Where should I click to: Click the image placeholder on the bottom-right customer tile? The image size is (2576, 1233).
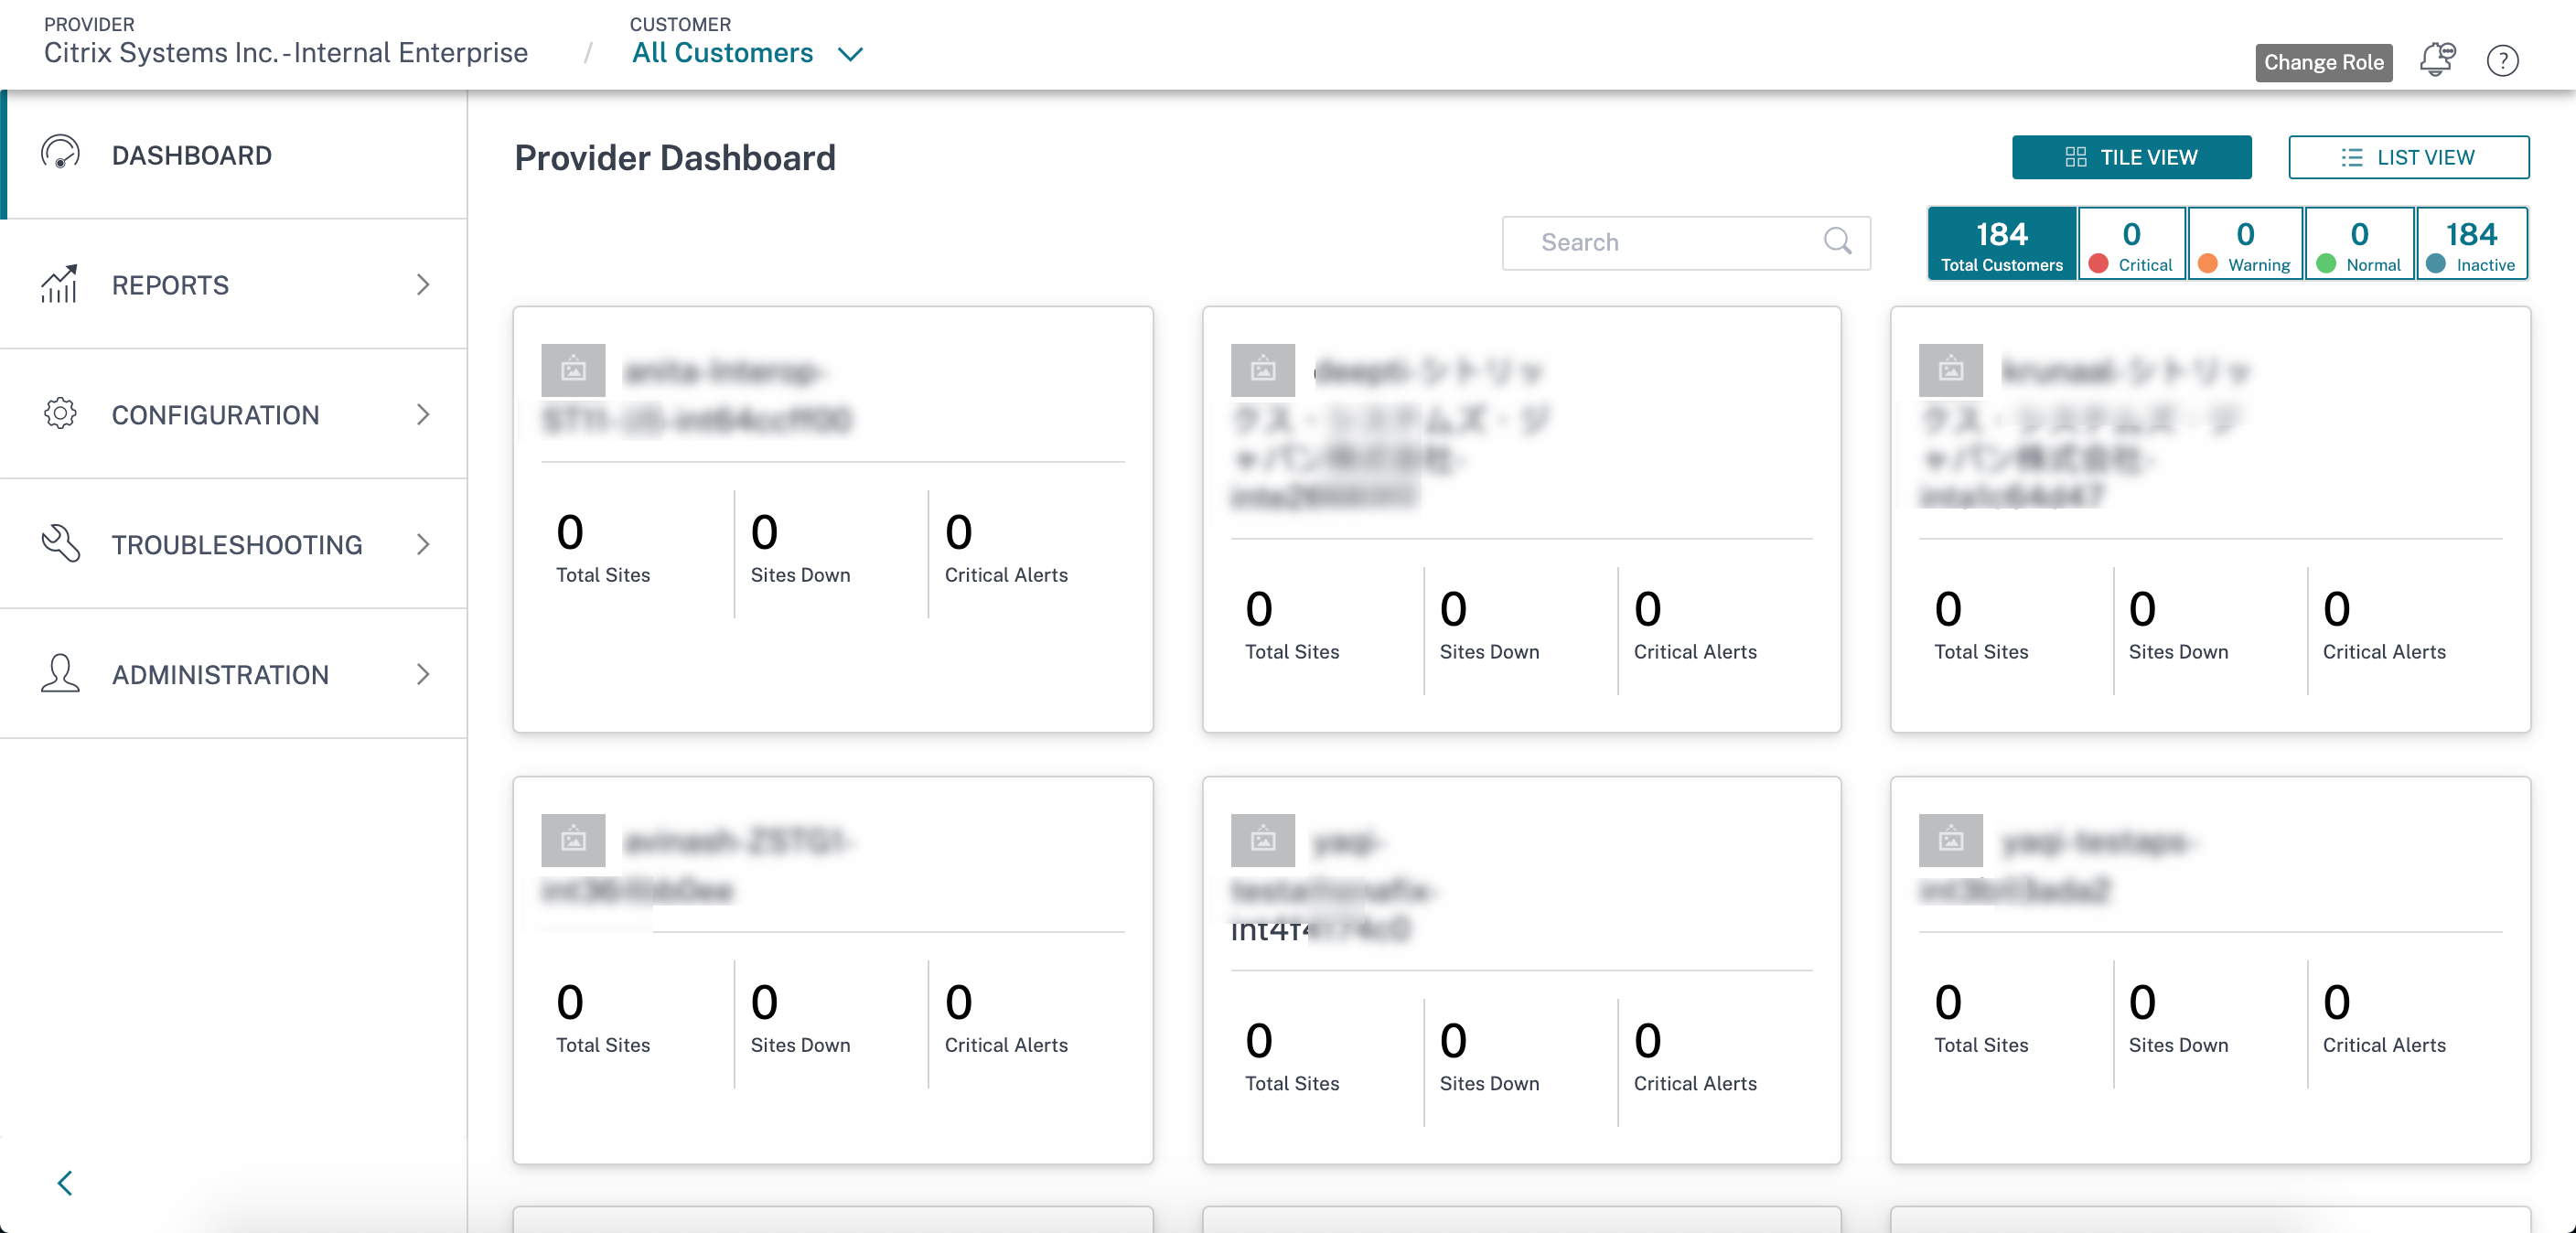[x=1951, y=840]
